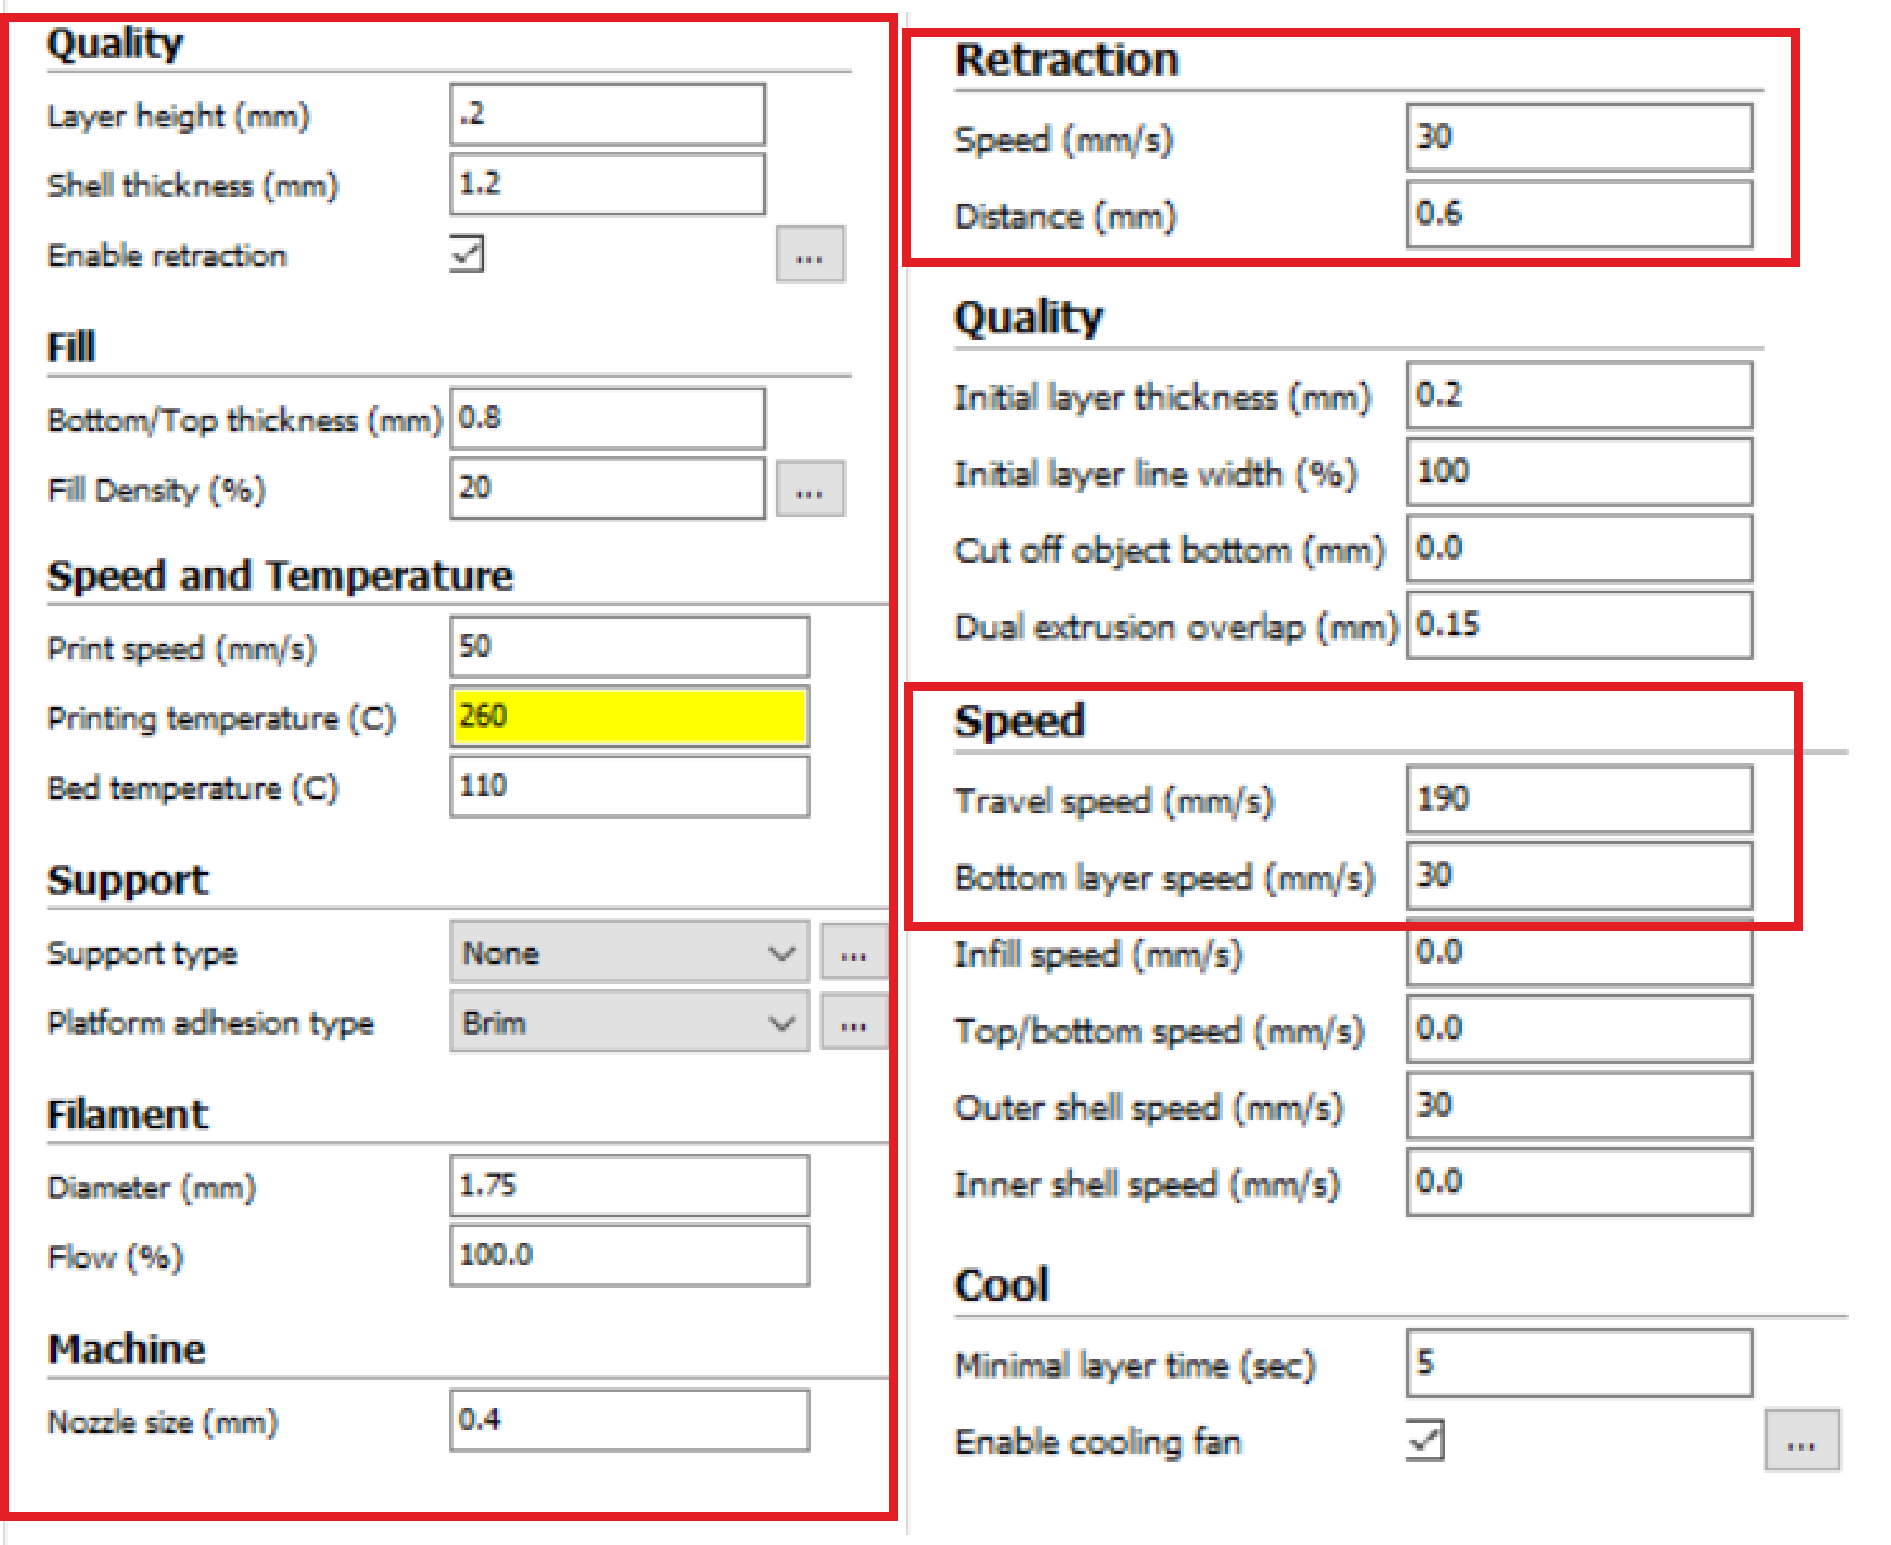Toggle the Enable retraction checkbox
Viewport: 1891px width, 1545px height.
467,254
